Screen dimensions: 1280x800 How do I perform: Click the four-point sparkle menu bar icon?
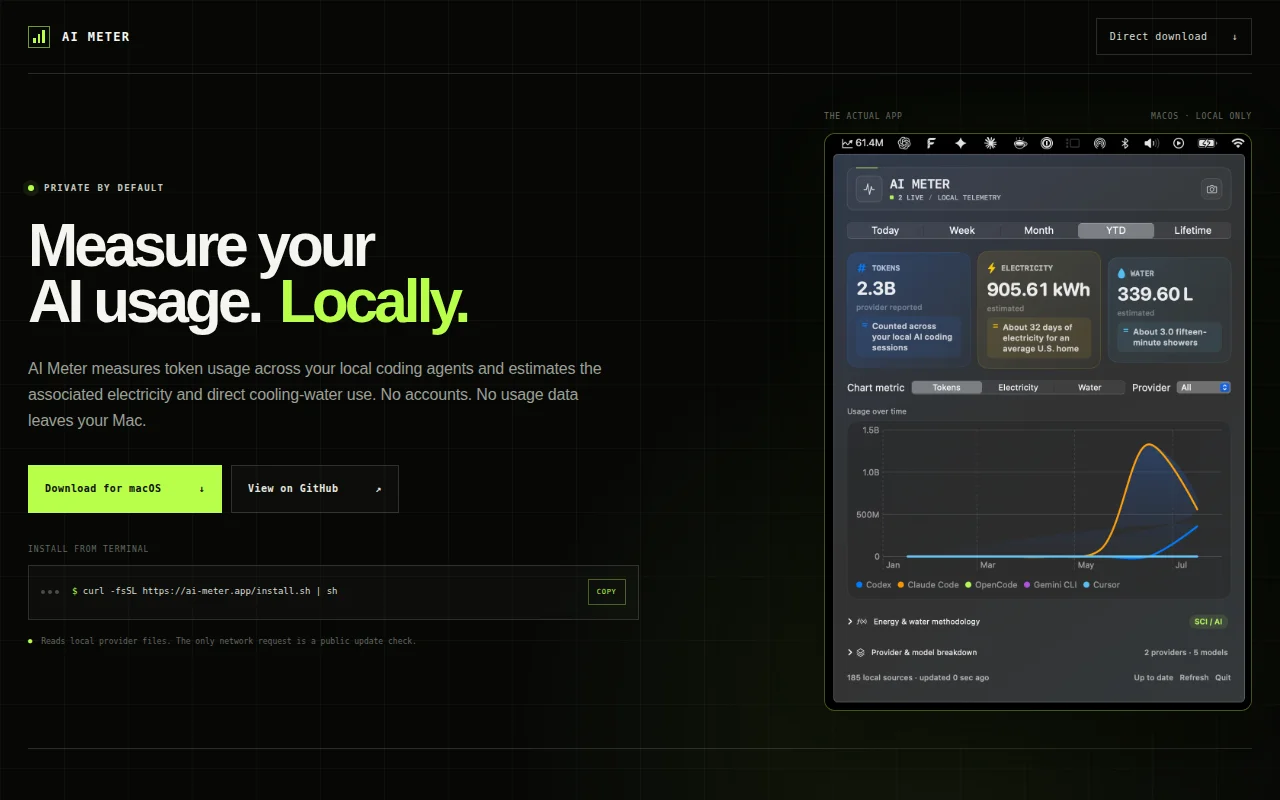click(x=960, y=143)
